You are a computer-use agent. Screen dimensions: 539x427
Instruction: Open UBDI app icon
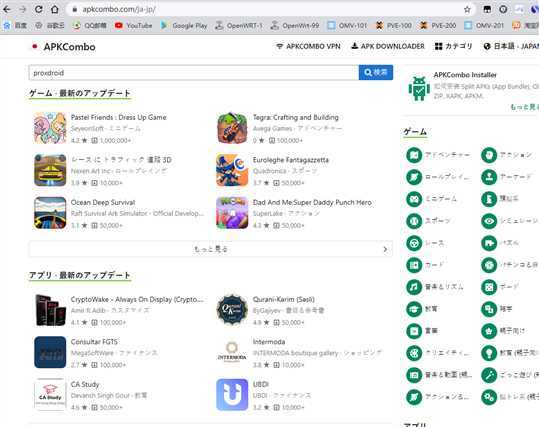(232, 395)
